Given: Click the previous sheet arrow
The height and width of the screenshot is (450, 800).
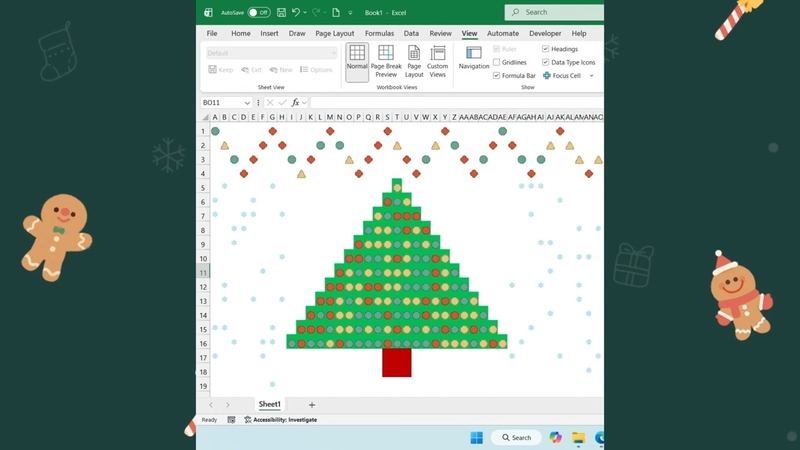Looking at the screenshot, I should tap(211, 405).
